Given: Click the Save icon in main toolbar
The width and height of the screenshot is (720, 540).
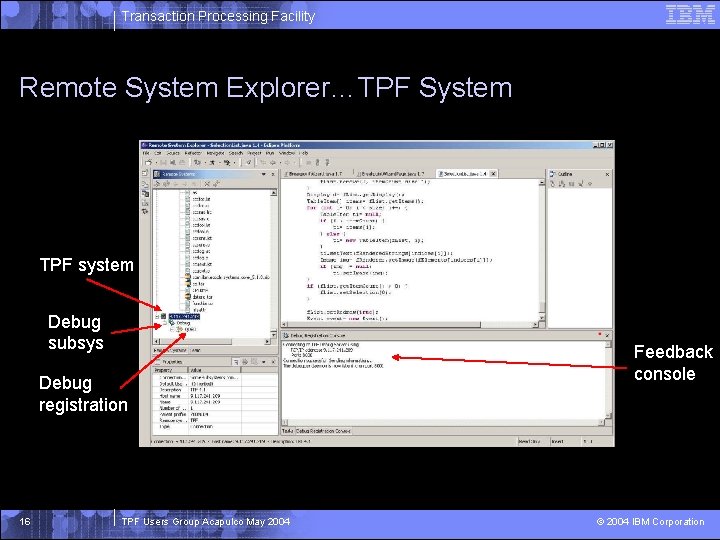Looking at the screenshot, I should tap(163, 163).
